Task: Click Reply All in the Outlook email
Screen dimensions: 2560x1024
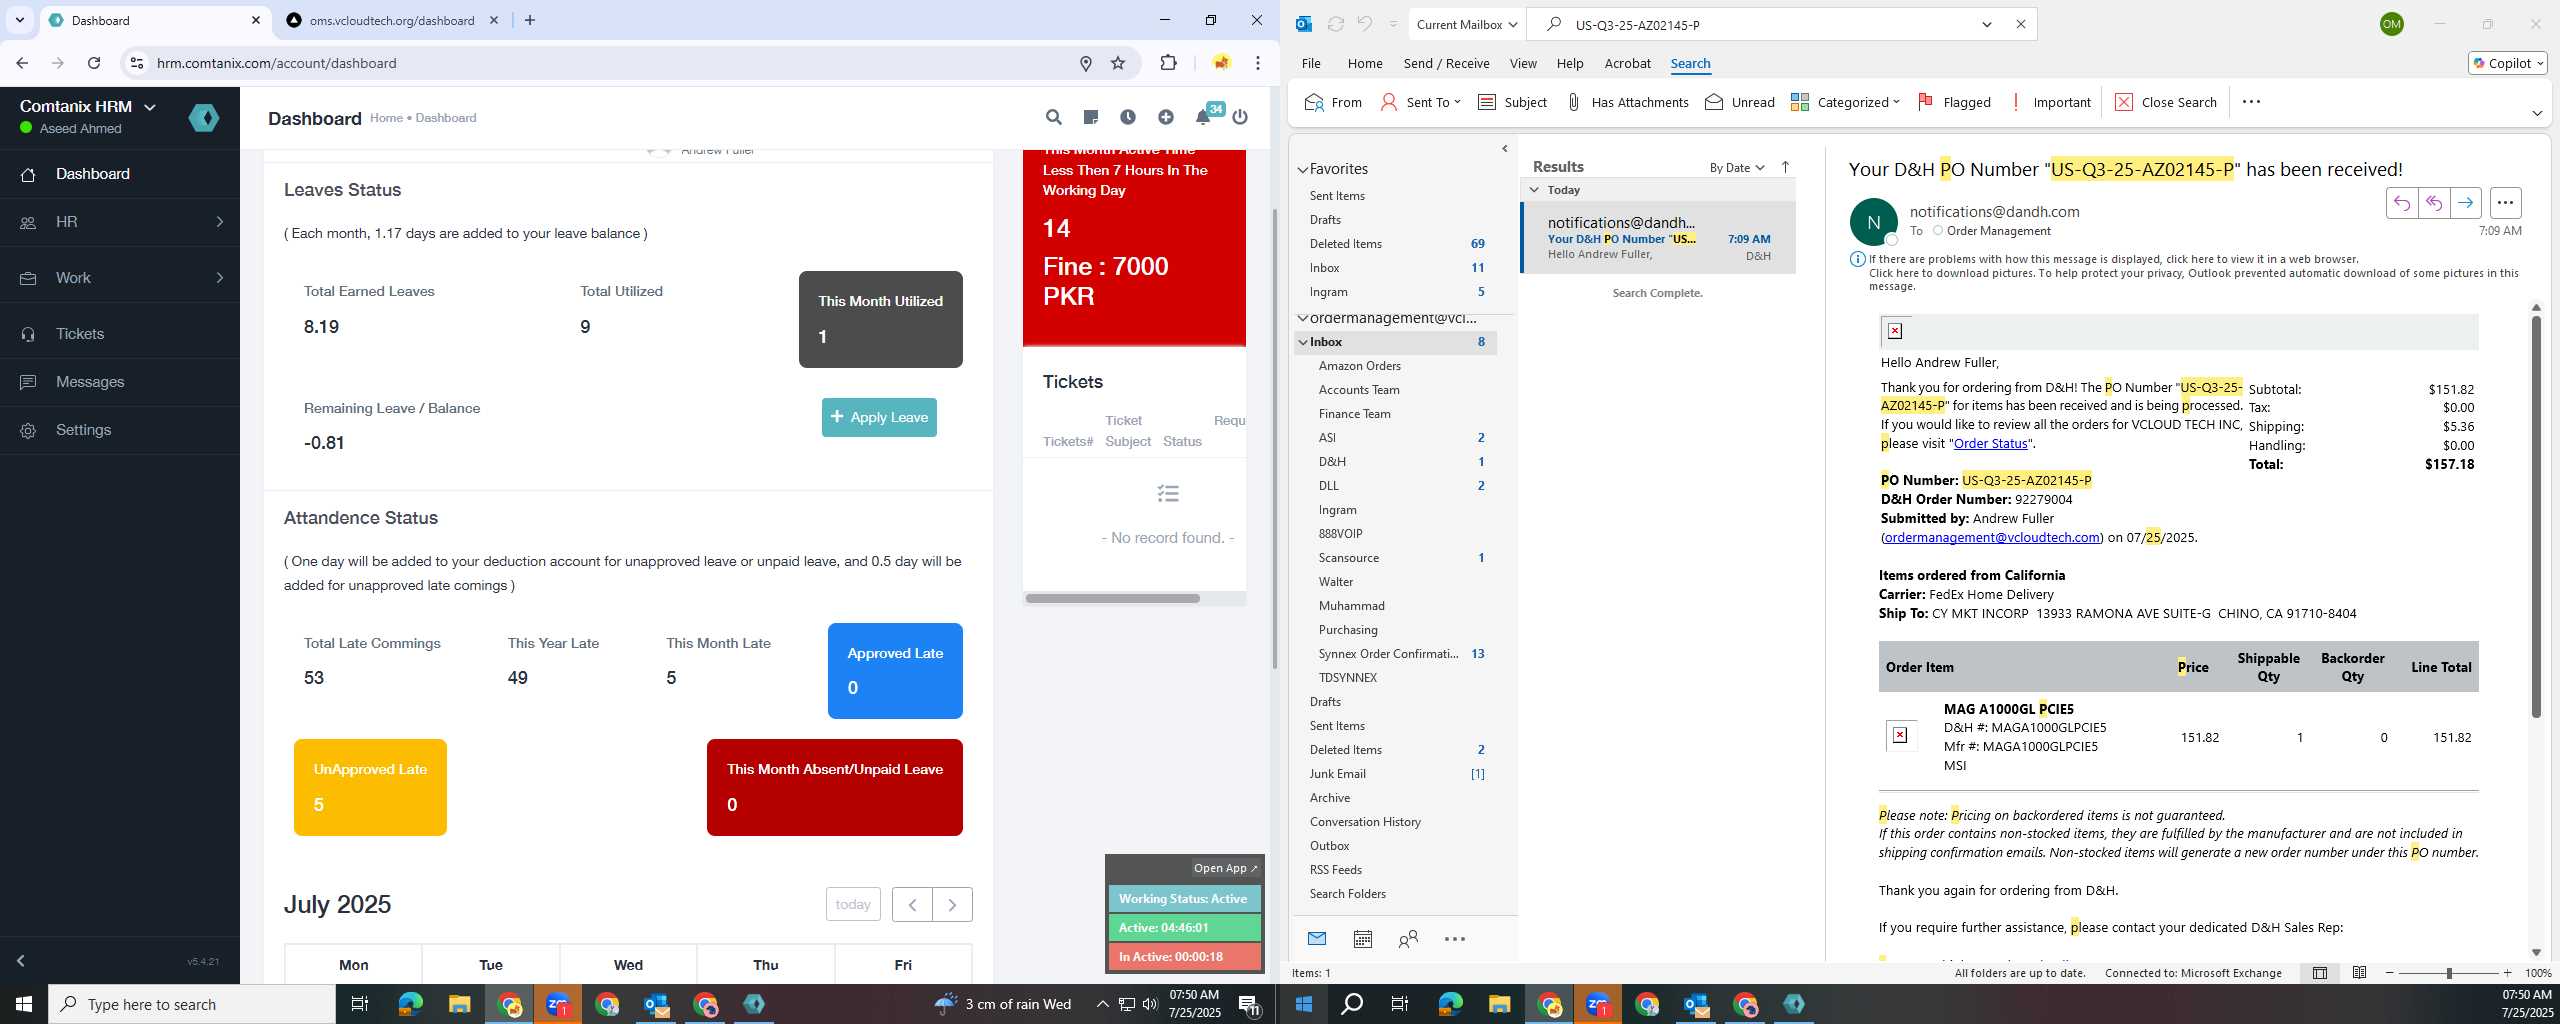Action: pos(2433,203)
